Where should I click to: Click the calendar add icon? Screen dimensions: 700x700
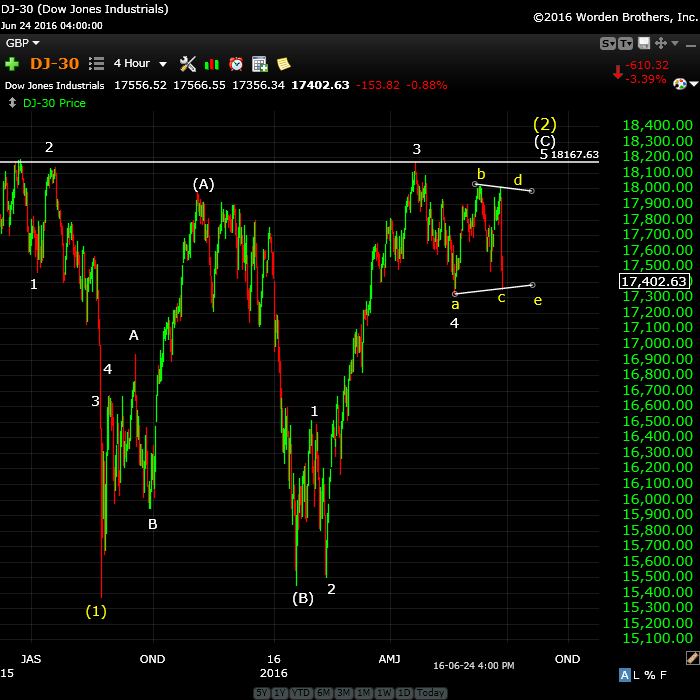point(260,64)
